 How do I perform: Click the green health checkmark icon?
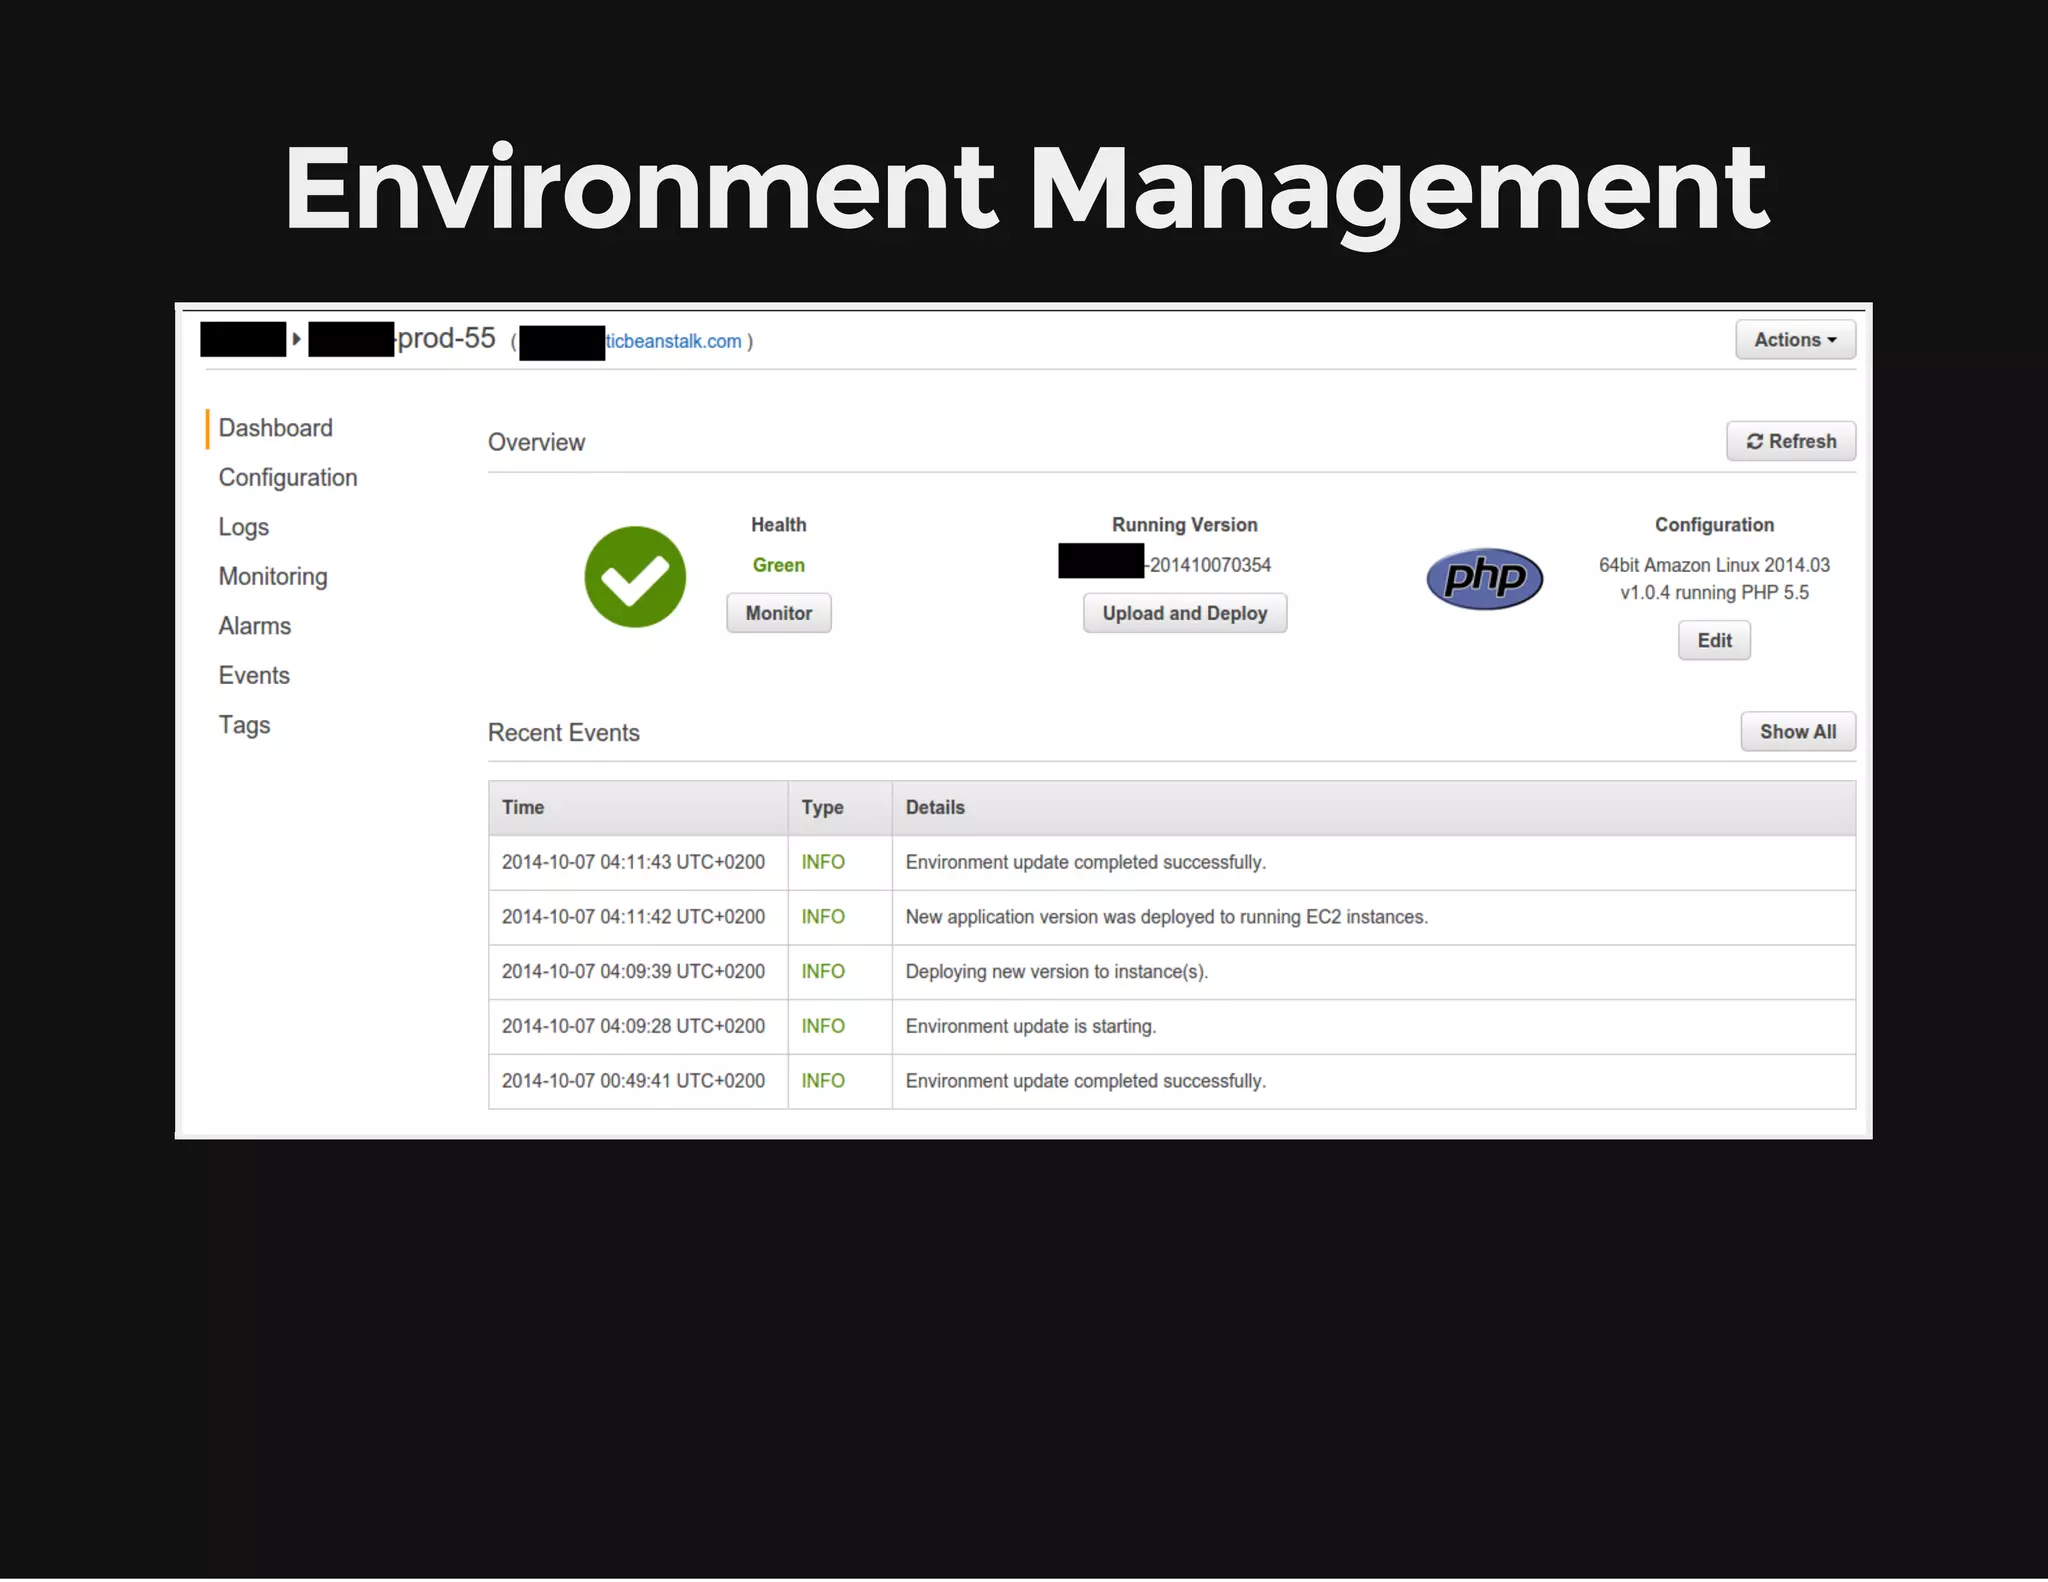click(x=635, y=577)
